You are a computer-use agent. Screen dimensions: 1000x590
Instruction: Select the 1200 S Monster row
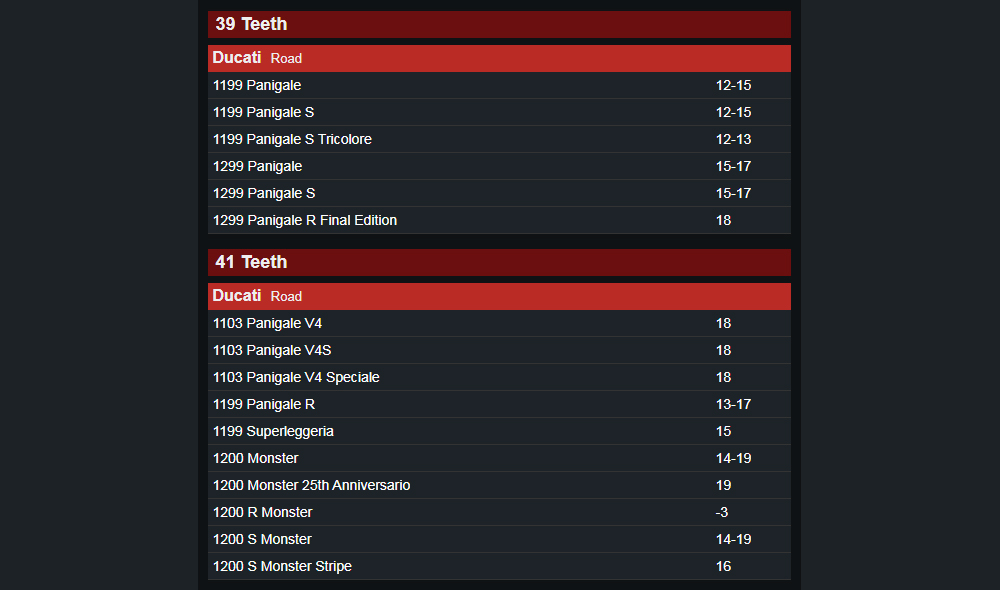tap(499, 539)
